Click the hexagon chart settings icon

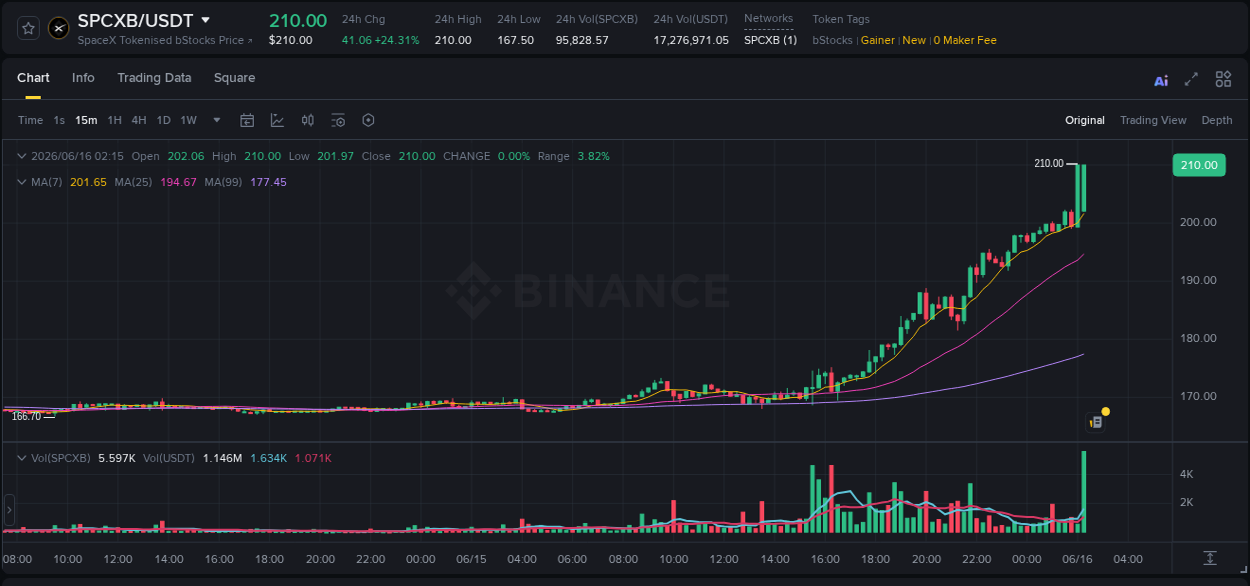[368, 120]
